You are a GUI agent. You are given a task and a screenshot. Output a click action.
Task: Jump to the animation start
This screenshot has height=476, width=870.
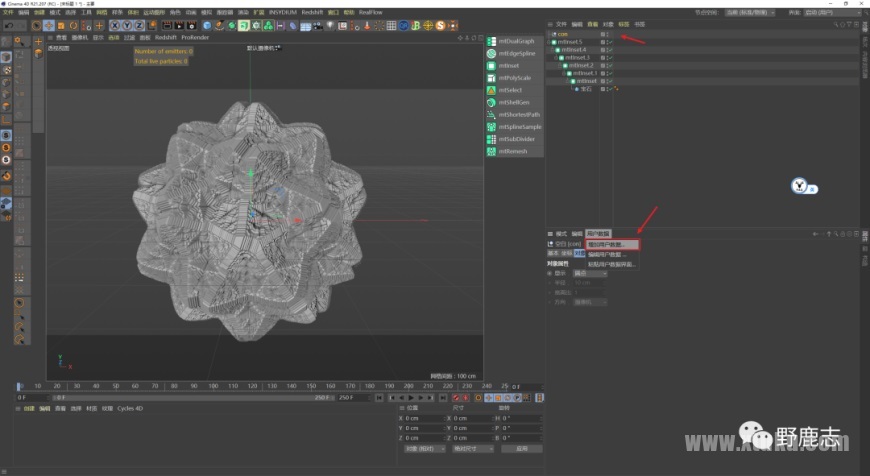coord(380,398)
